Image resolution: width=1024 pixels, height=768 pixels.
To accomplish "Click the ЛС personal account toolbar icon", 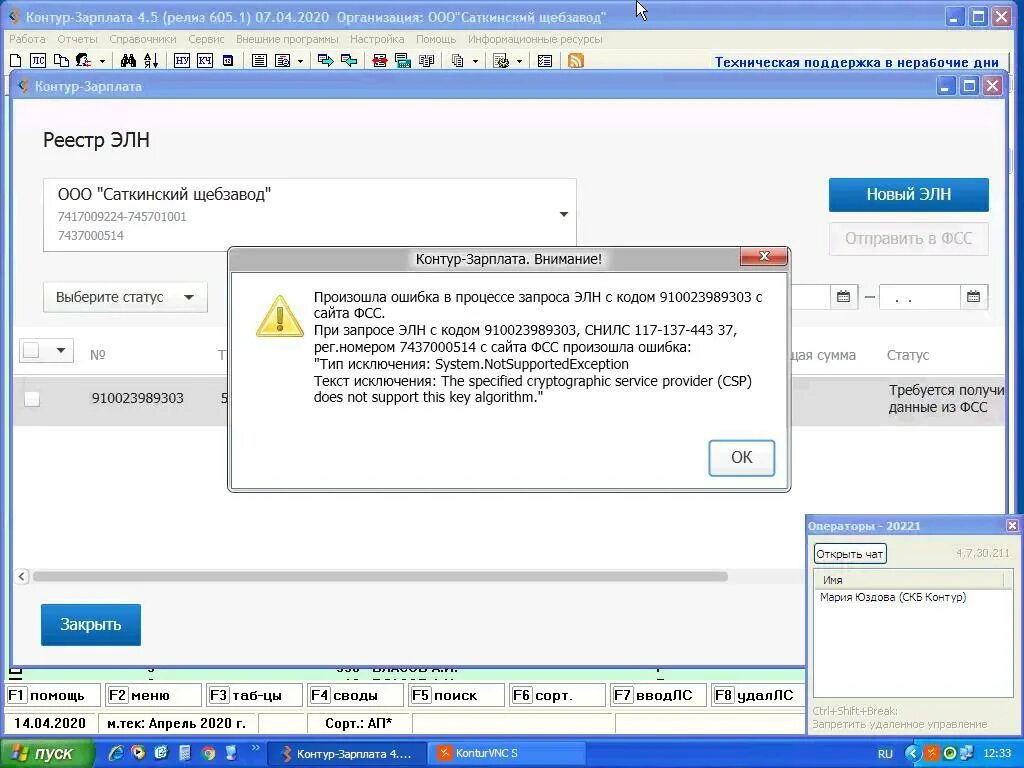I will (x=38, y=61).
